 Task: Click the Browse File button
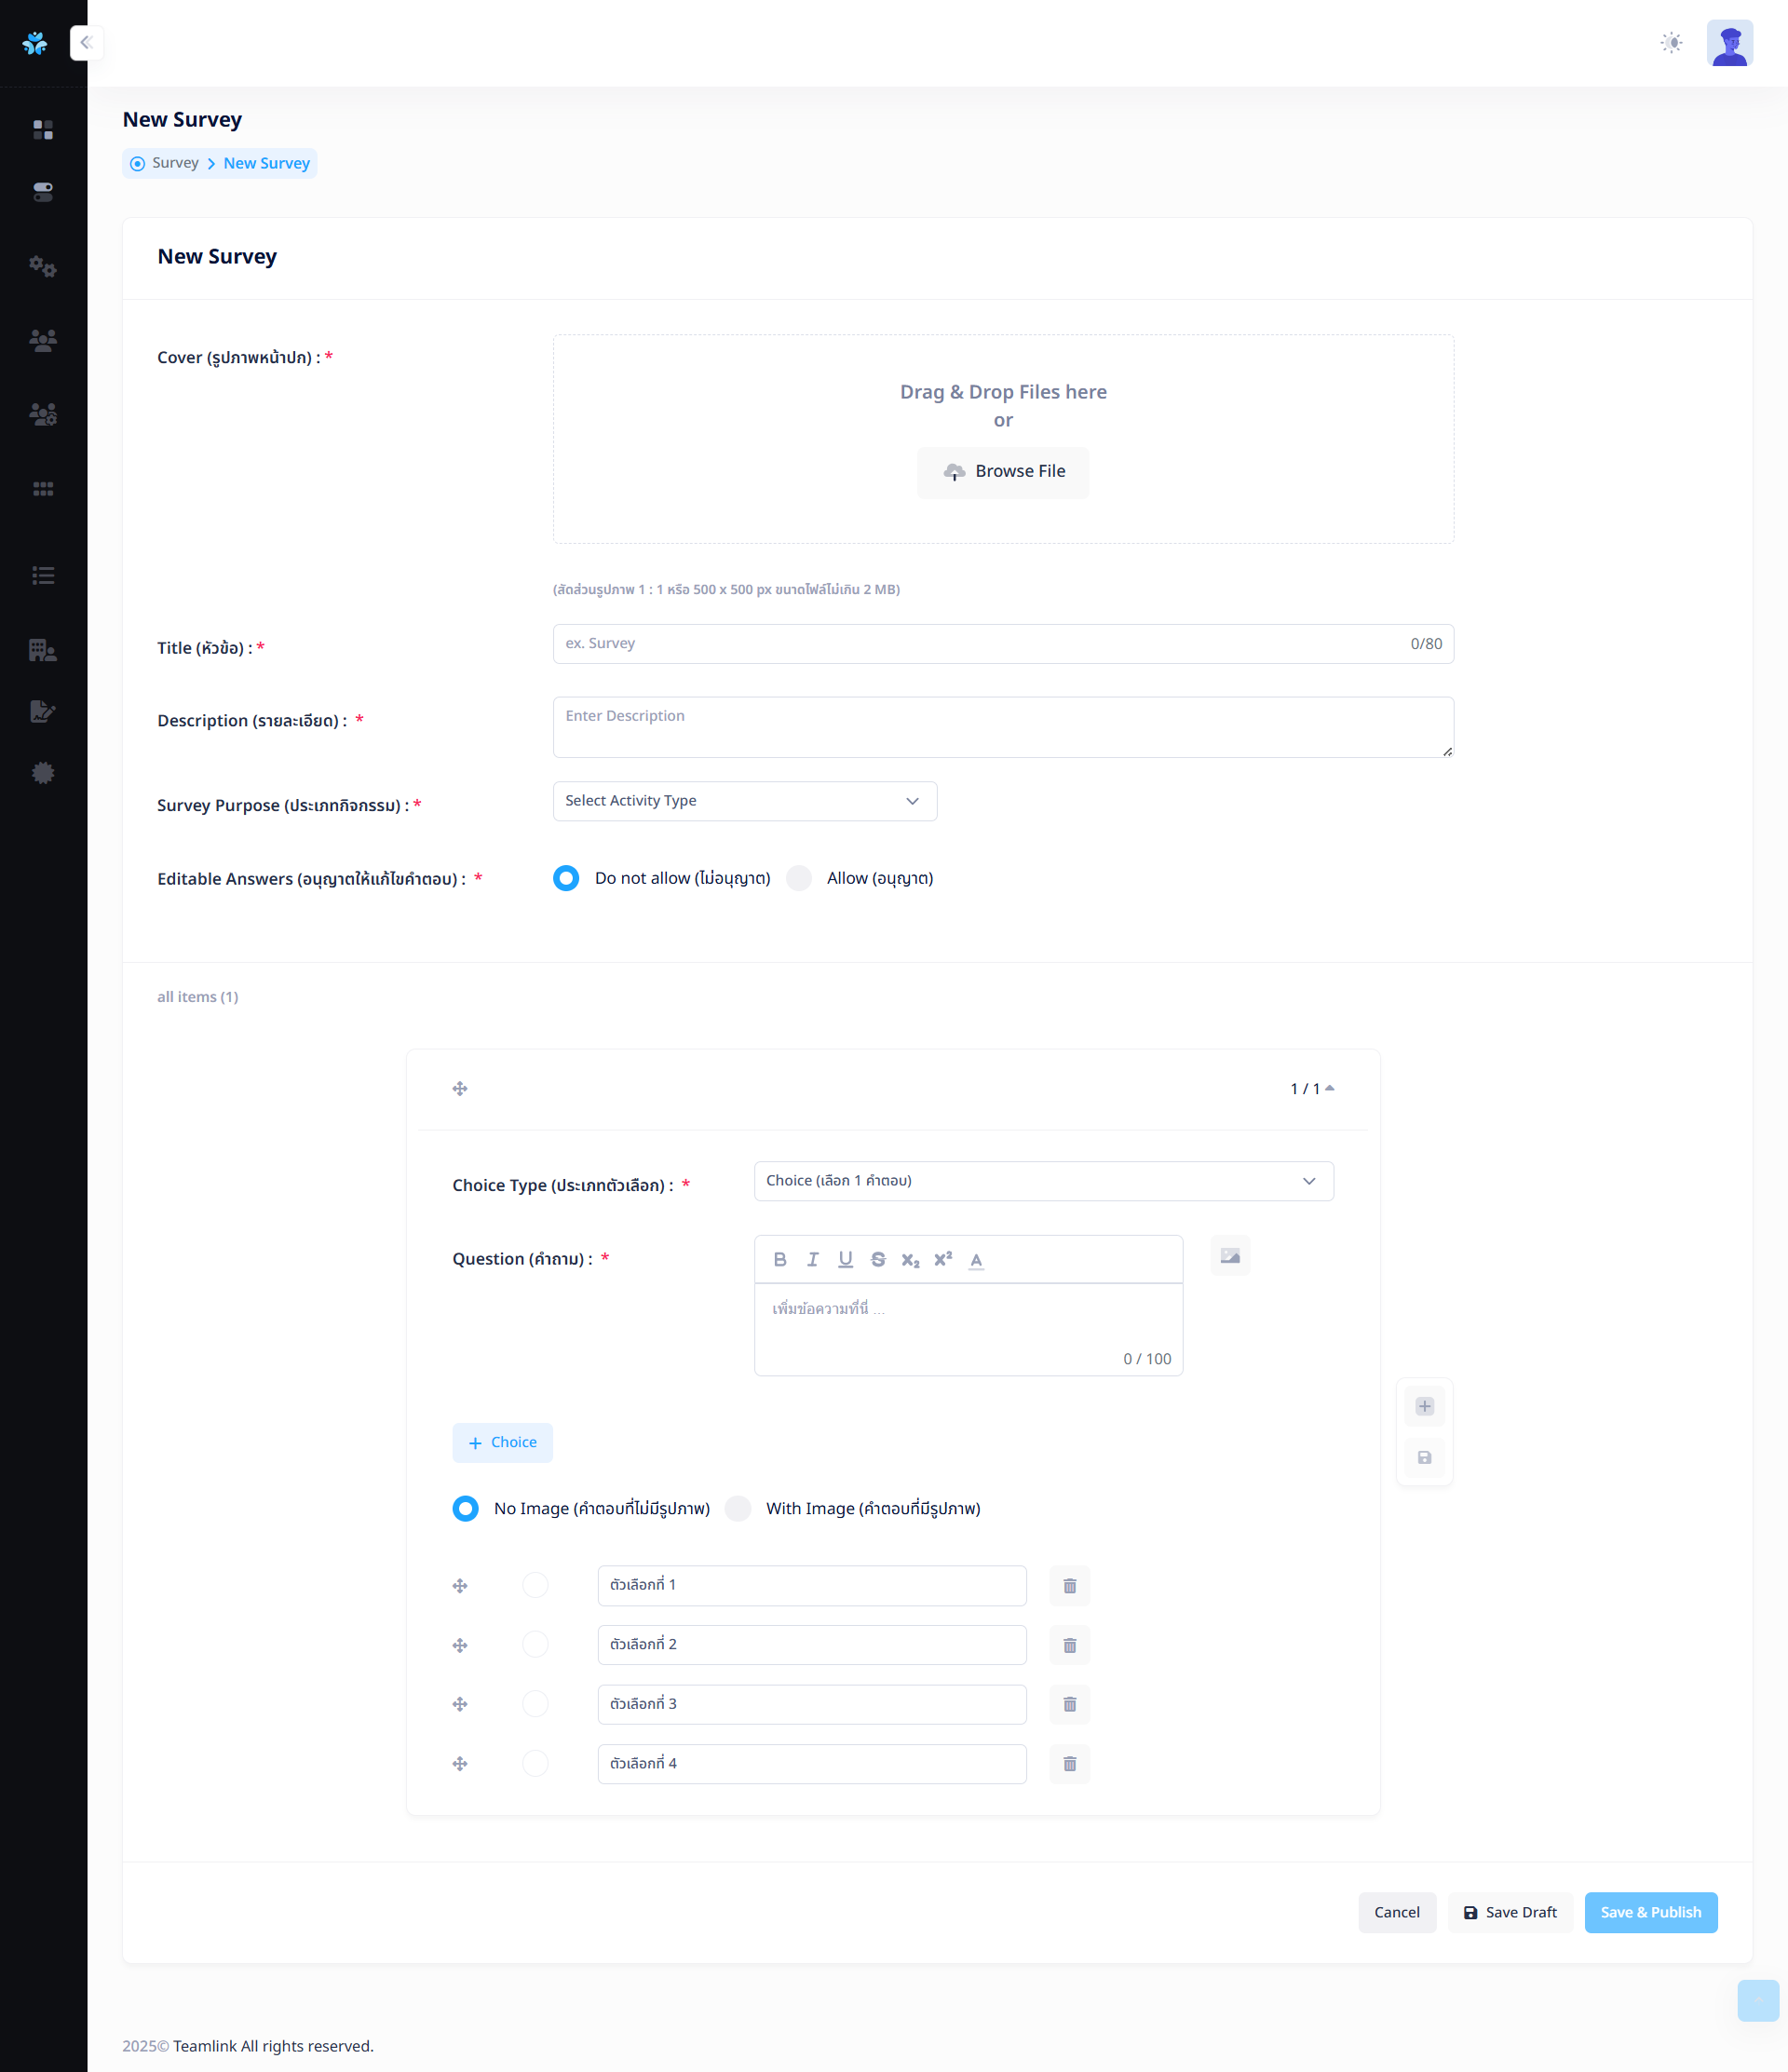pyautogui.click(x=1003, y=472)
